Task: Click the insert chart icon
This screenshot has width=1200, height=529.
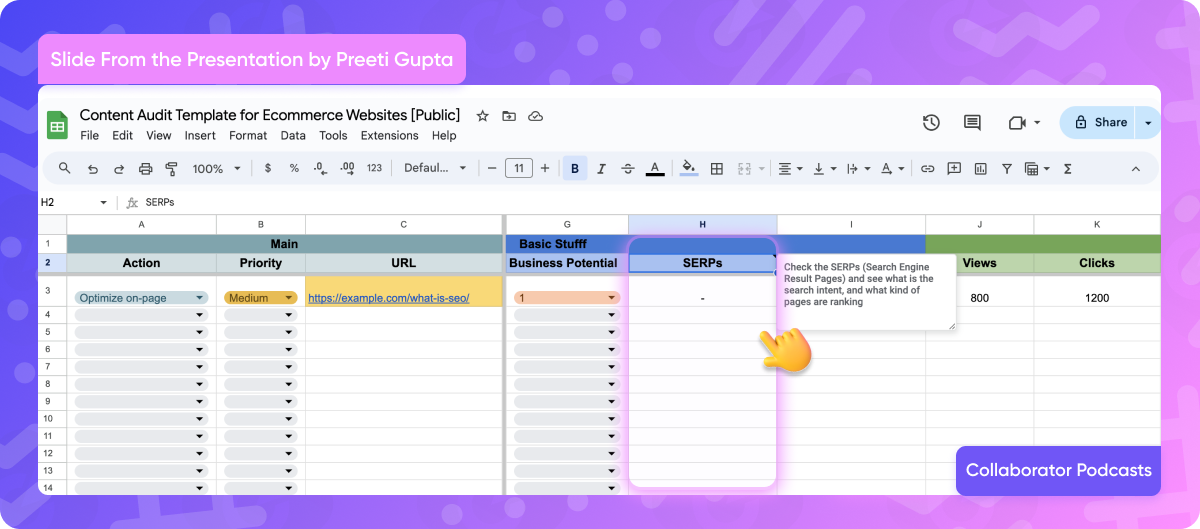Action: [980, 169]
